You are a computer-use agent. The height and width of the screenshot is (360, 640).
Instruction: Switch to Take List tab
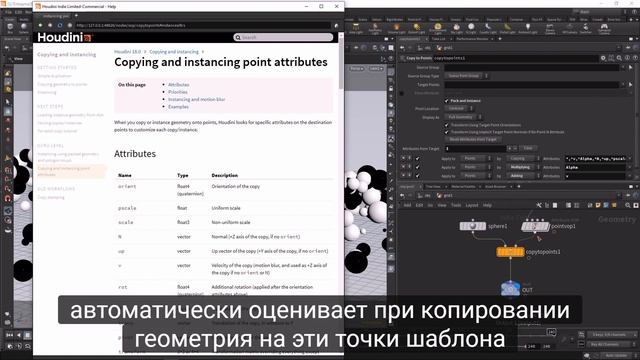click(x=439, y=39)
